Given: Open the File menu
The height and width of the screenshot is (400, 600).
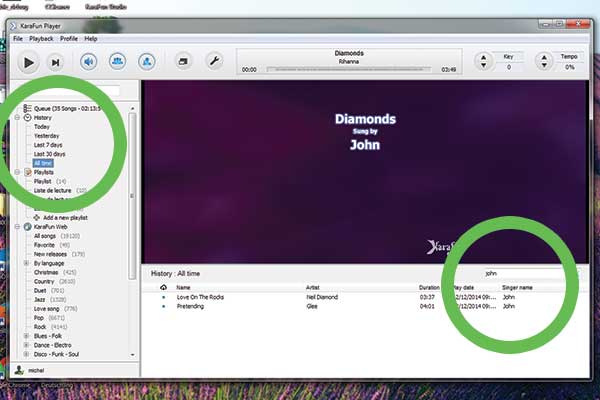Looking at the screenshot, I should click(18, 39).
